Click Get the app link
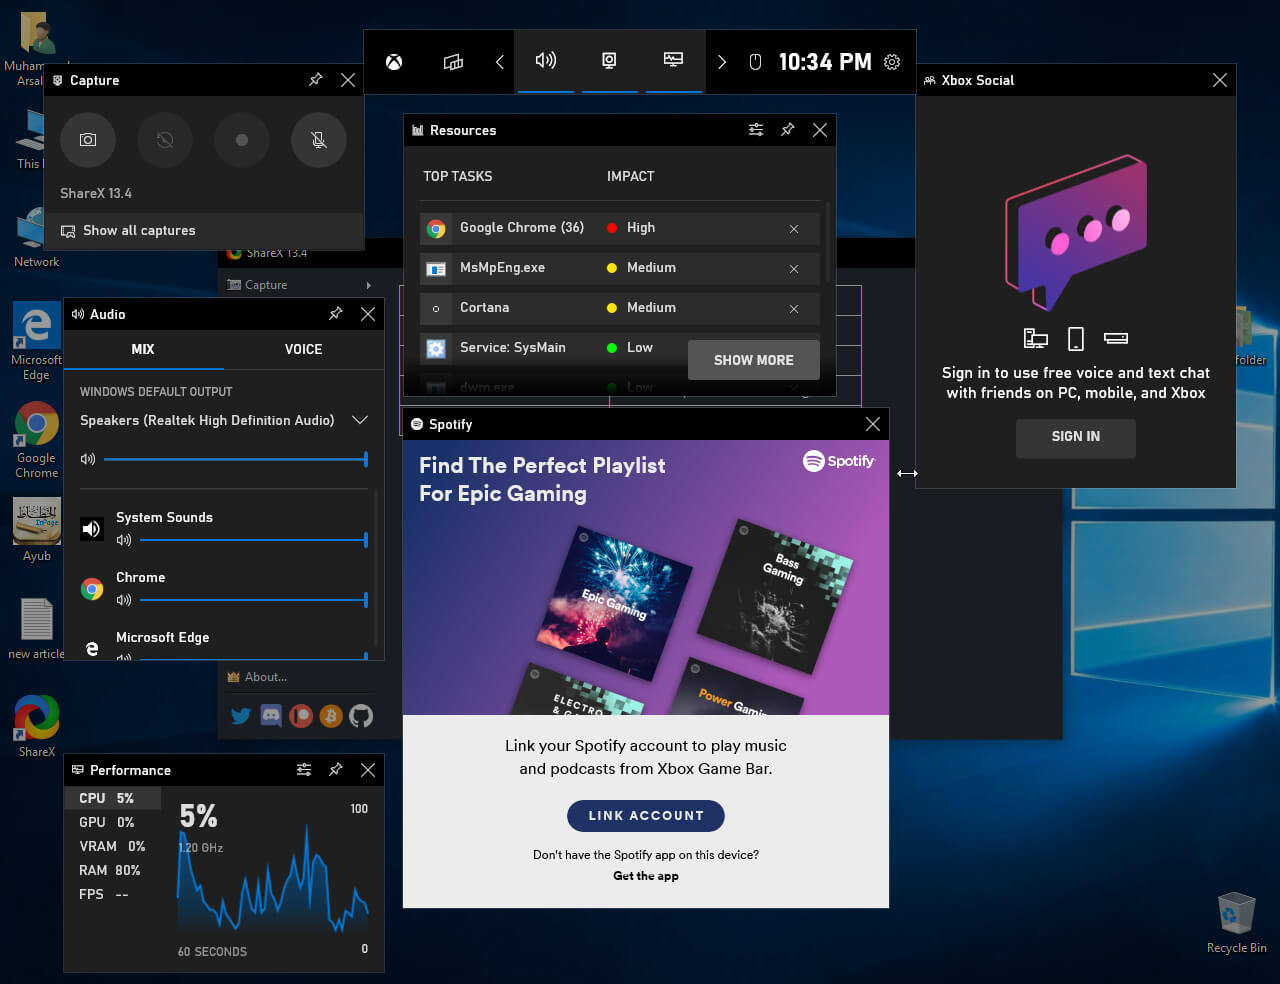The width and height of the screenshot is (1280, 984). coord(646,876)
